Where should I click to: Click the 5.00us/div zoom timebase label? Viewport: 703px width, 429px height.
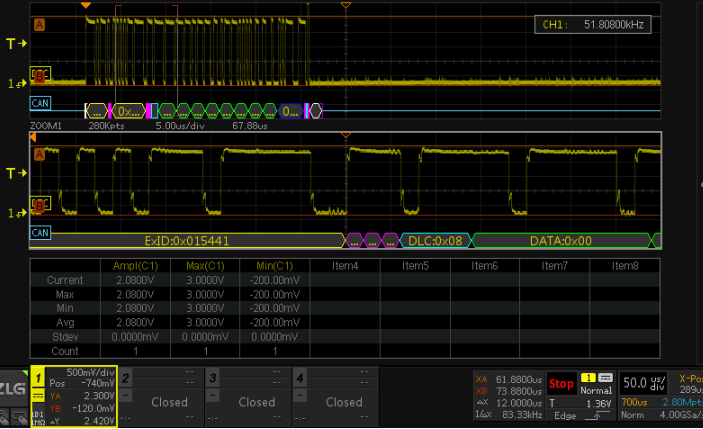click(180, 126)
